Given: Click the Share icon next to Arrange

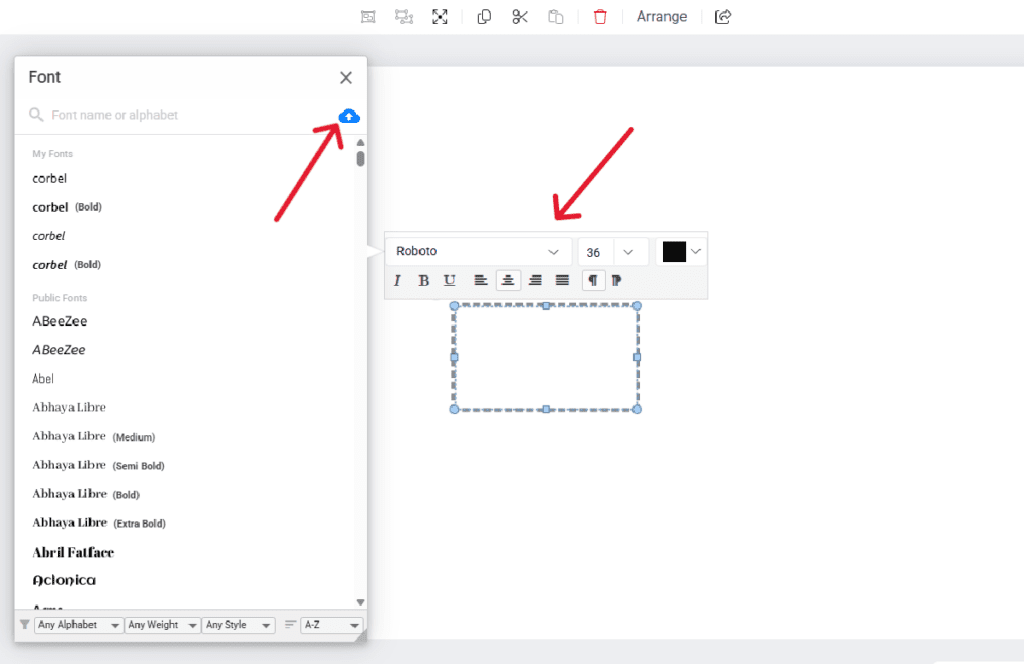Looking at the screenshot, I should 723,16.
